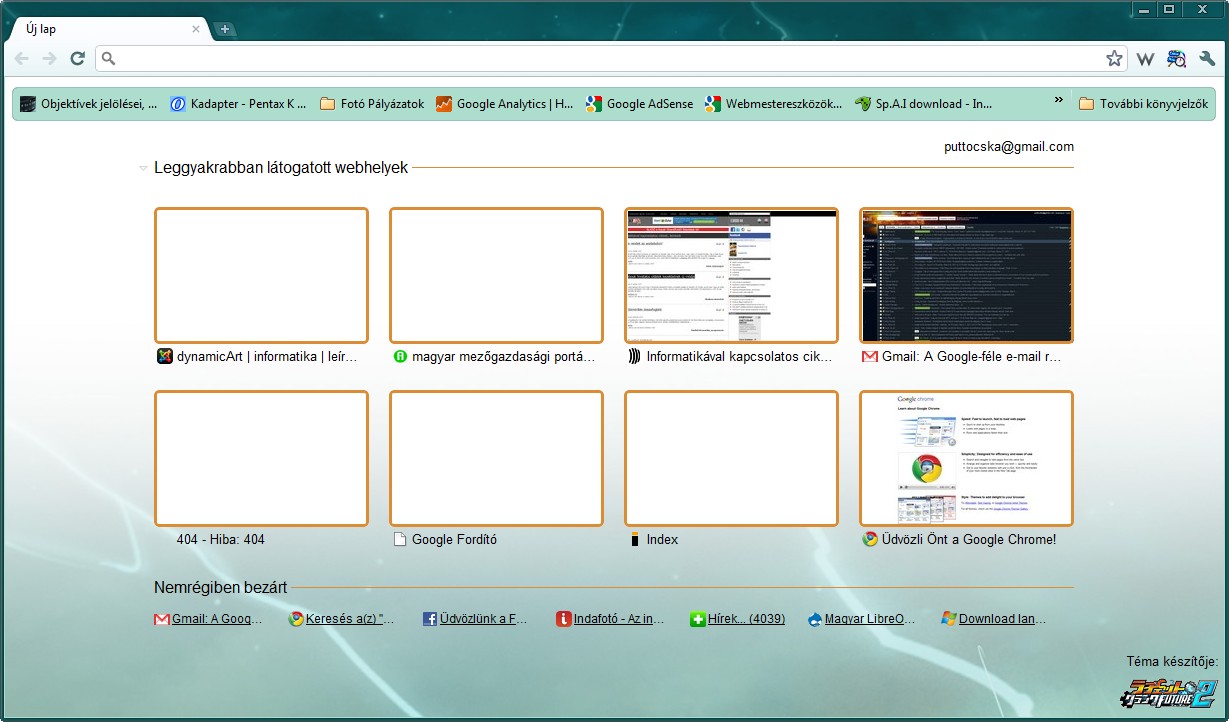The image size is (1229, 722).
Task: Open Google AdSense bookmark
Action: coord(640,104)
